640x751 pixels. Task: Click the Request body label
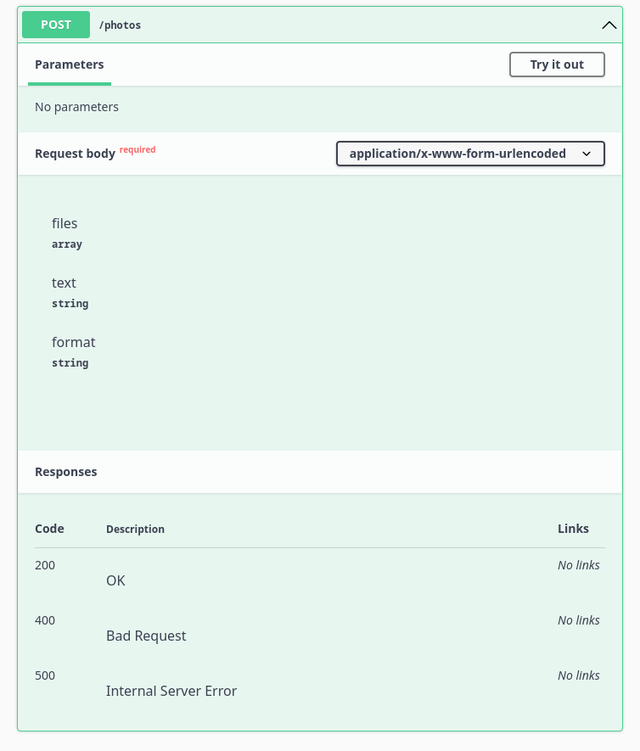[x=75, y=154]
